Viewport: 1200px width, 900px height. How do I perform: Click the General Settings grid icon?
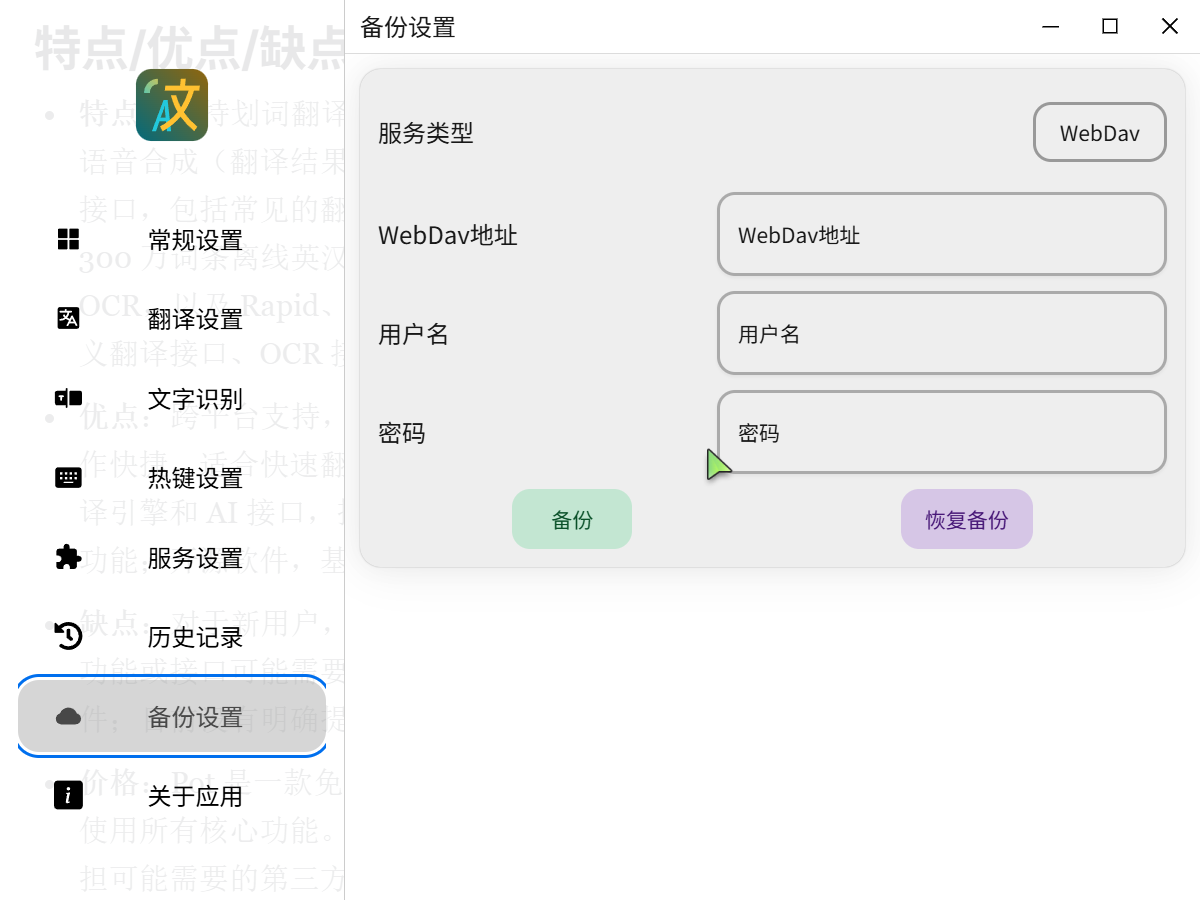(68, 239)
